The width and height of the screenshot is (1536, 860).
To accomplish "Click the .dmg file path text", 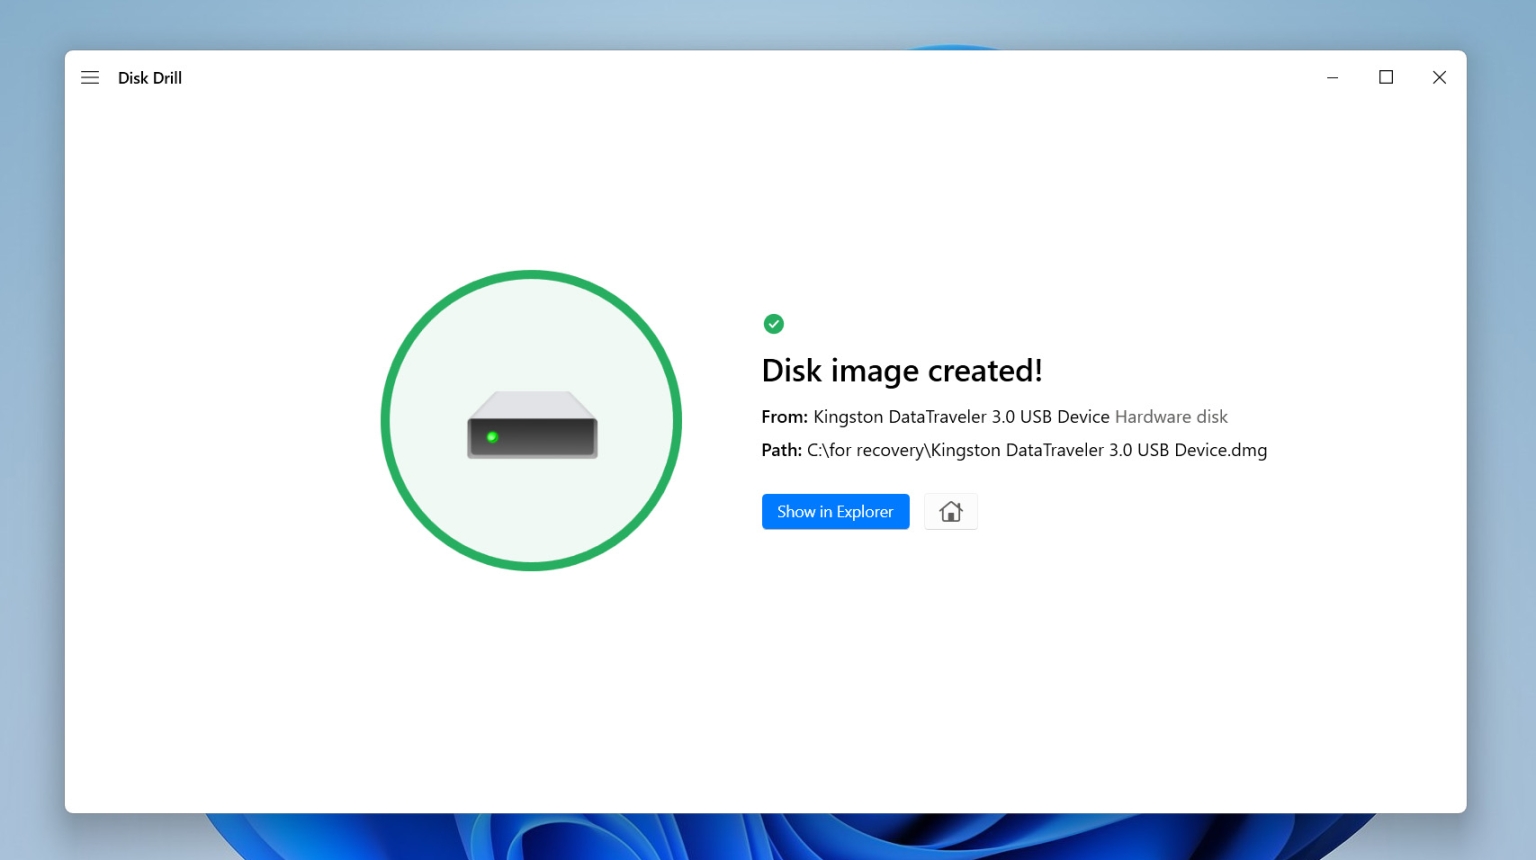I will [x=1036, y=450].
